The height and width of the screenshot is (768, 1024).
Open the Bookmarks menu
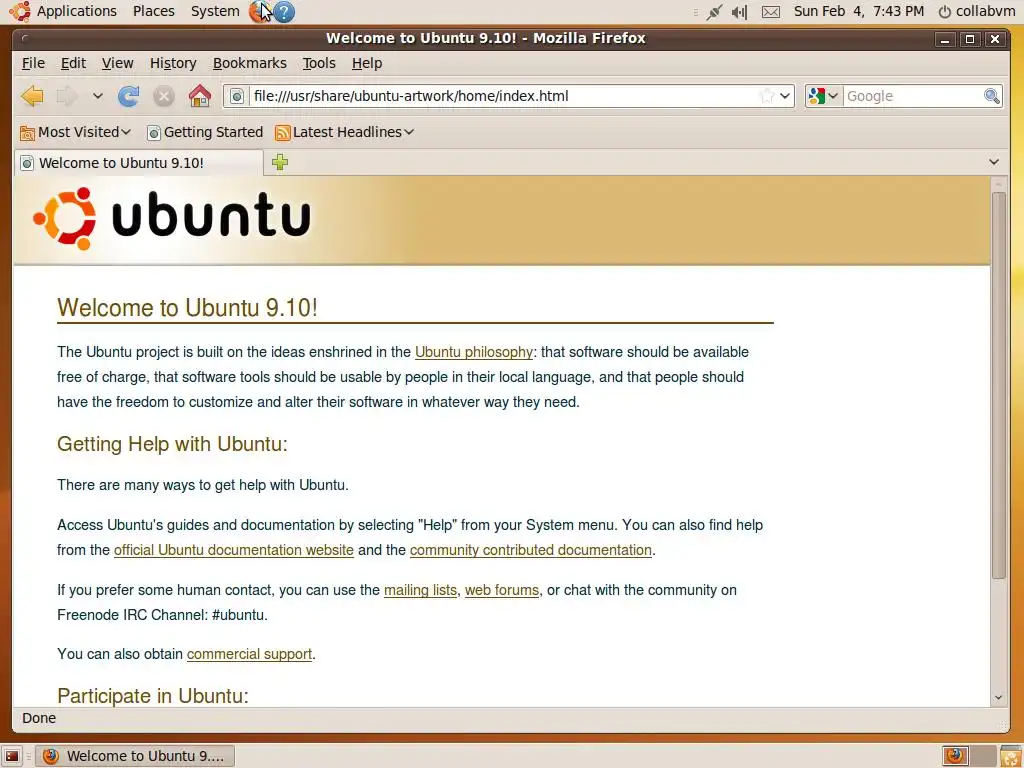tap(249, 63)
